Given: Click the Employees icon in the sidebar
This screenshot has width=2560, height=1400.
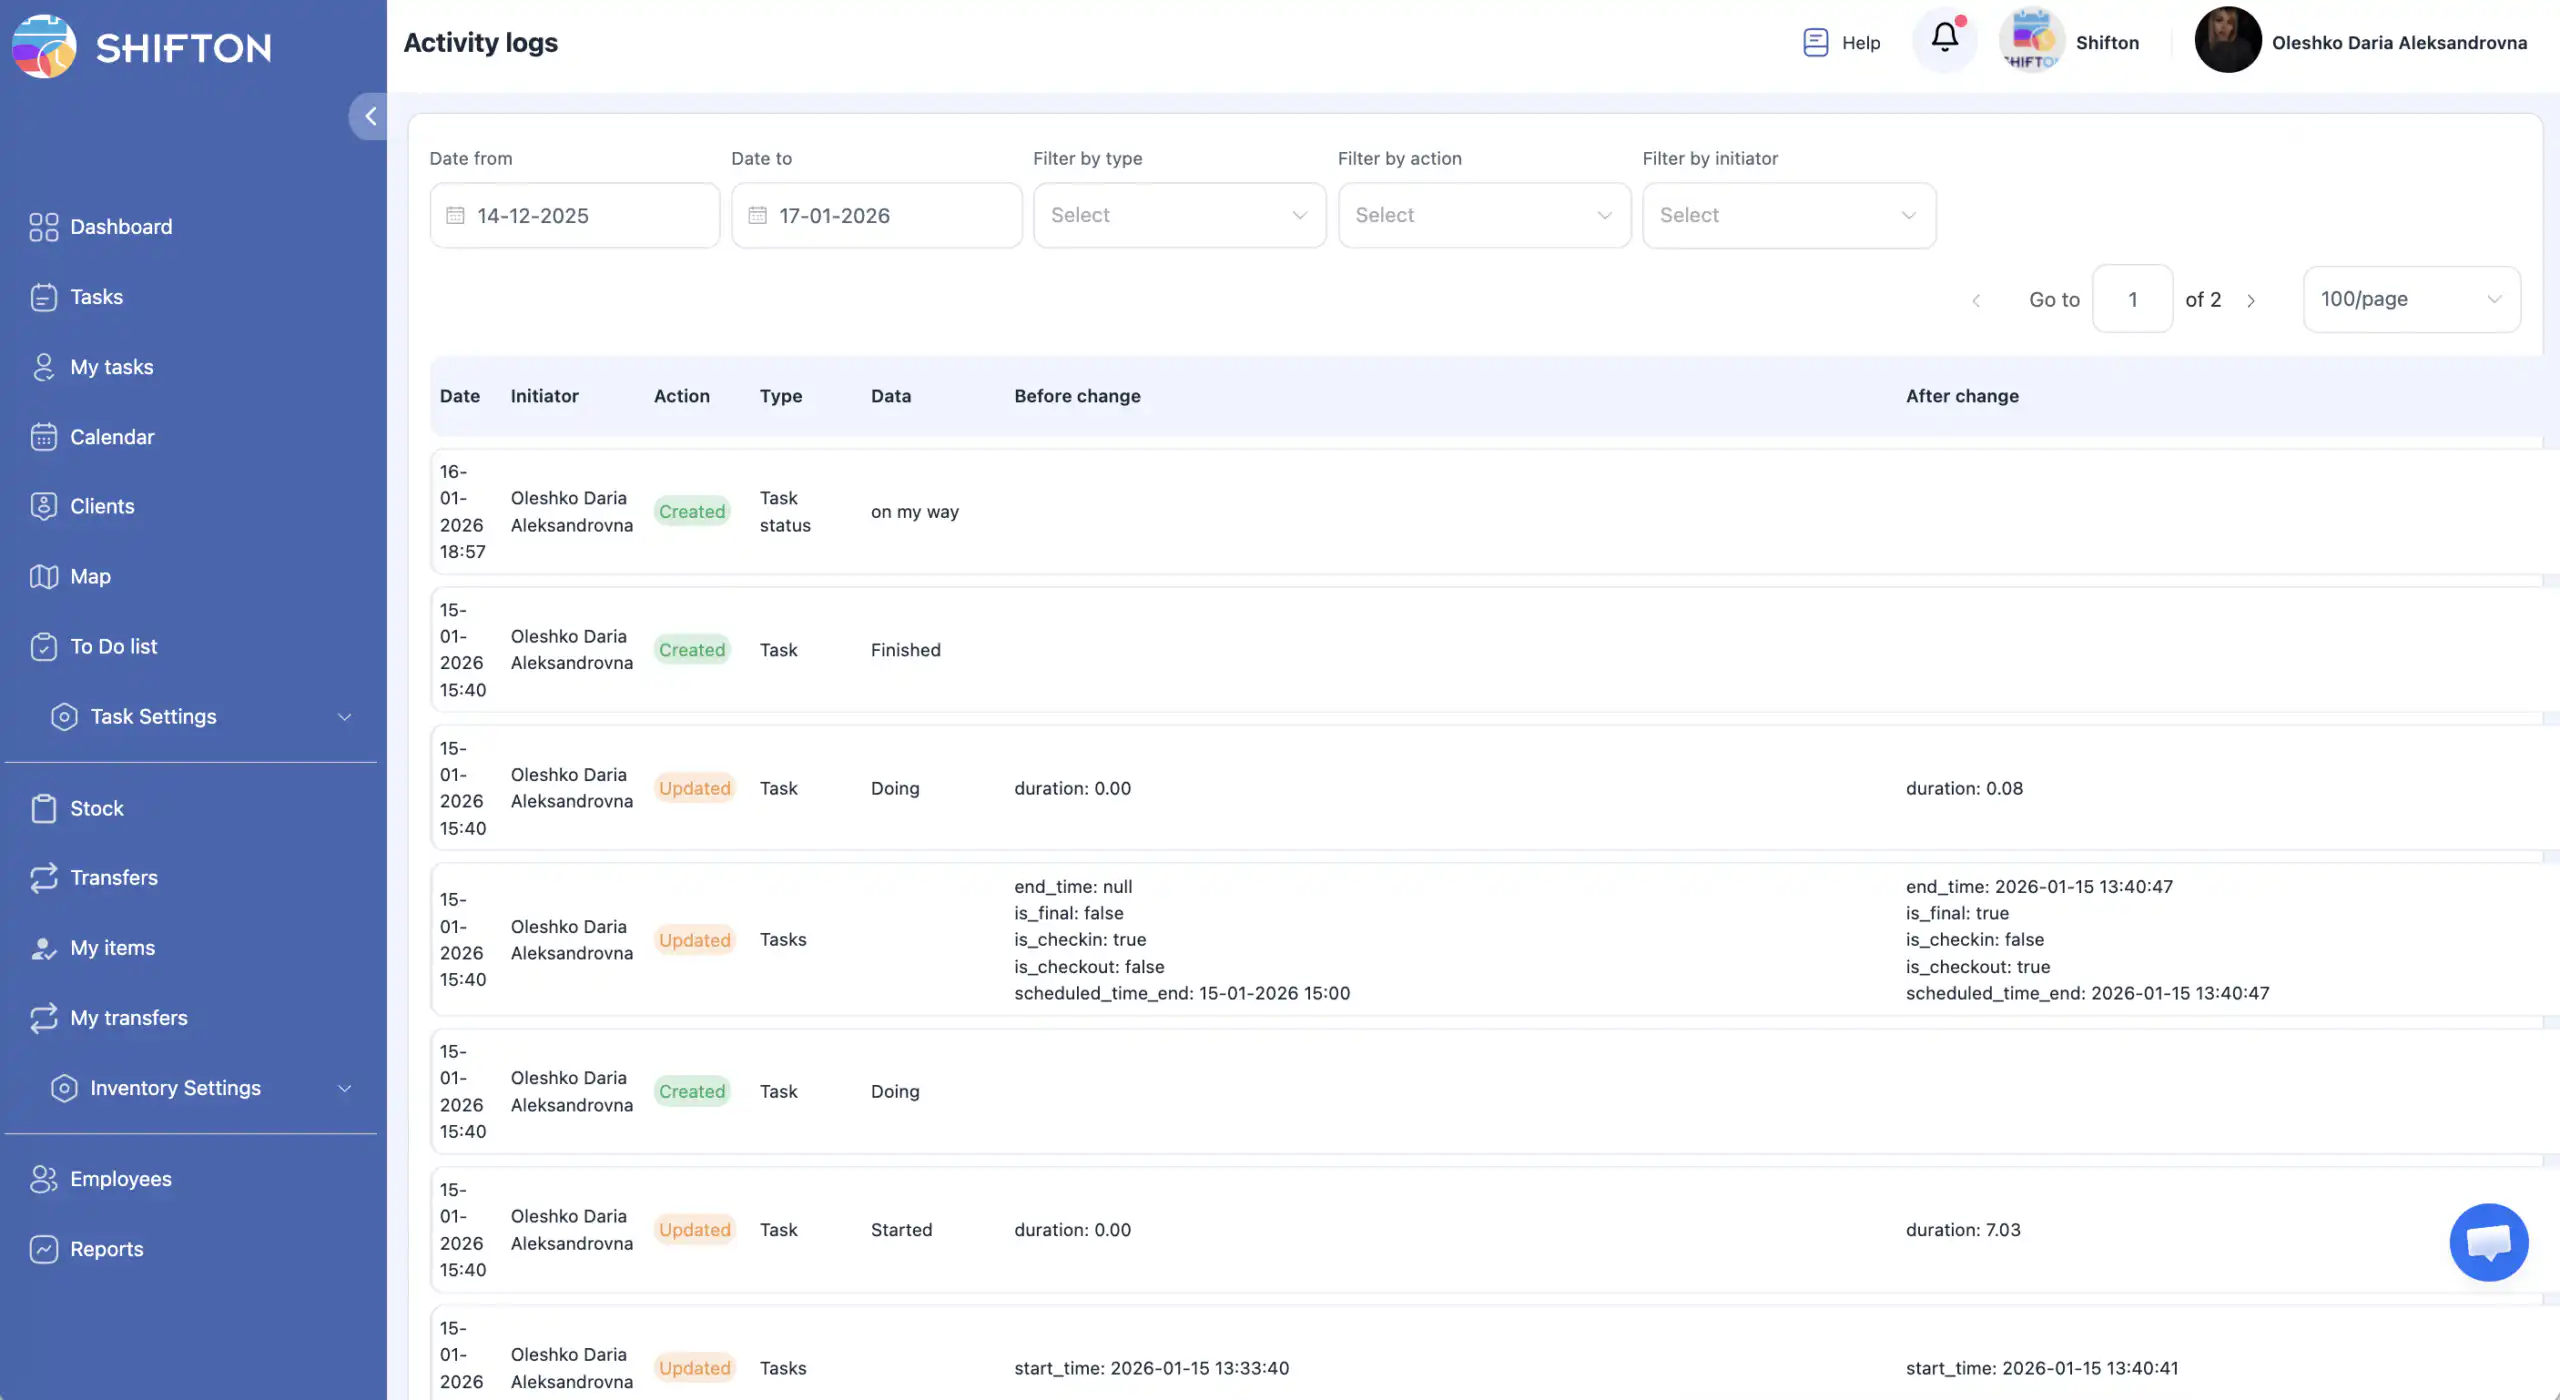Looking at the screenshot, I should [x=43, y=1179].
